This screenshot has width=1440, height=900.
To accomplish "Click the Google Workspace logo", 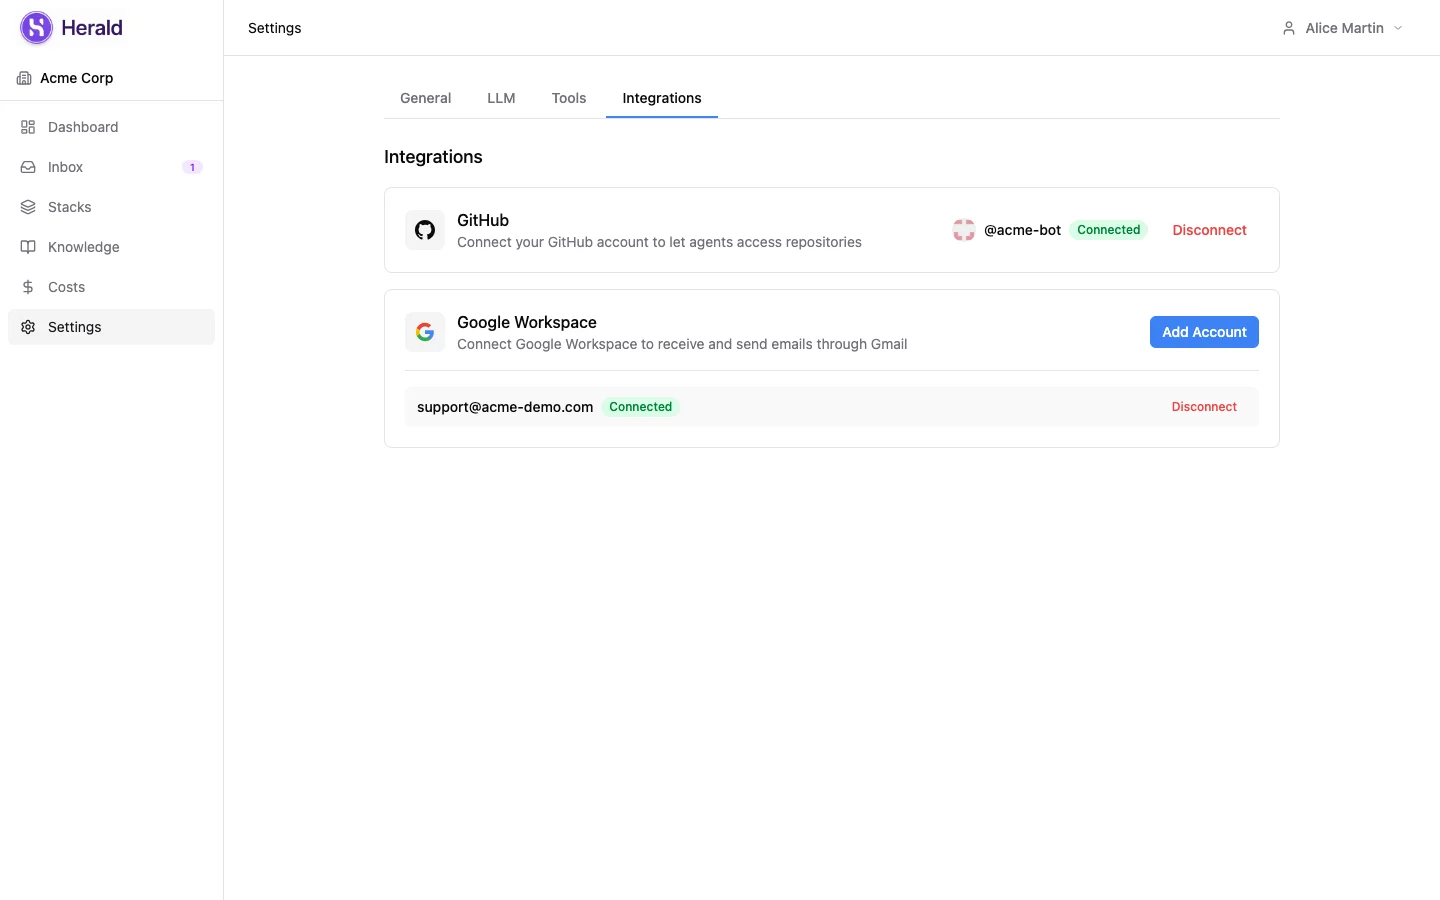I will click(425, 332).
